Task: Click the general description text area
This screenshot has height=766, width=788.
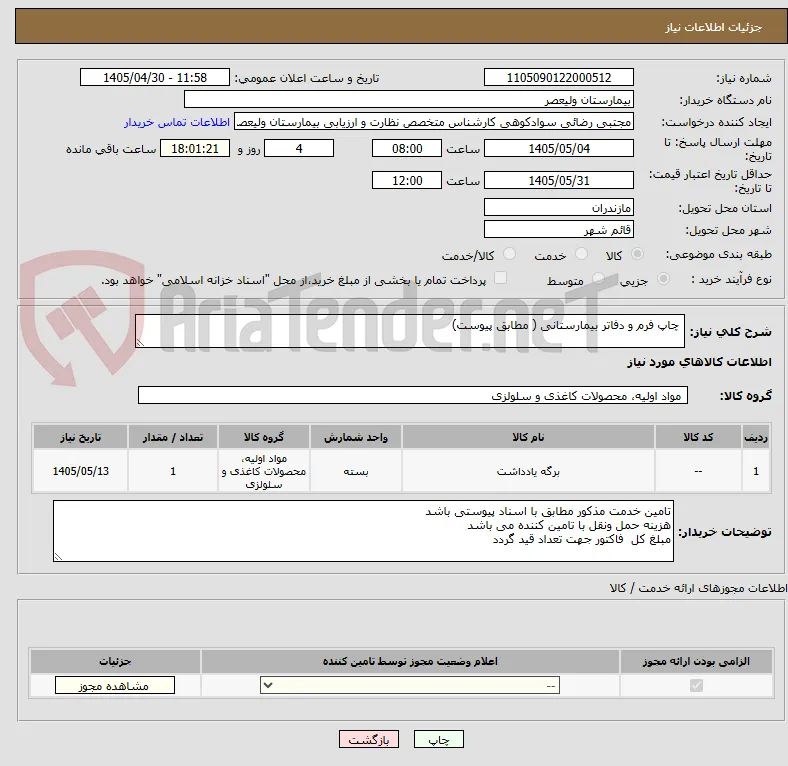Action: (410, 331)
